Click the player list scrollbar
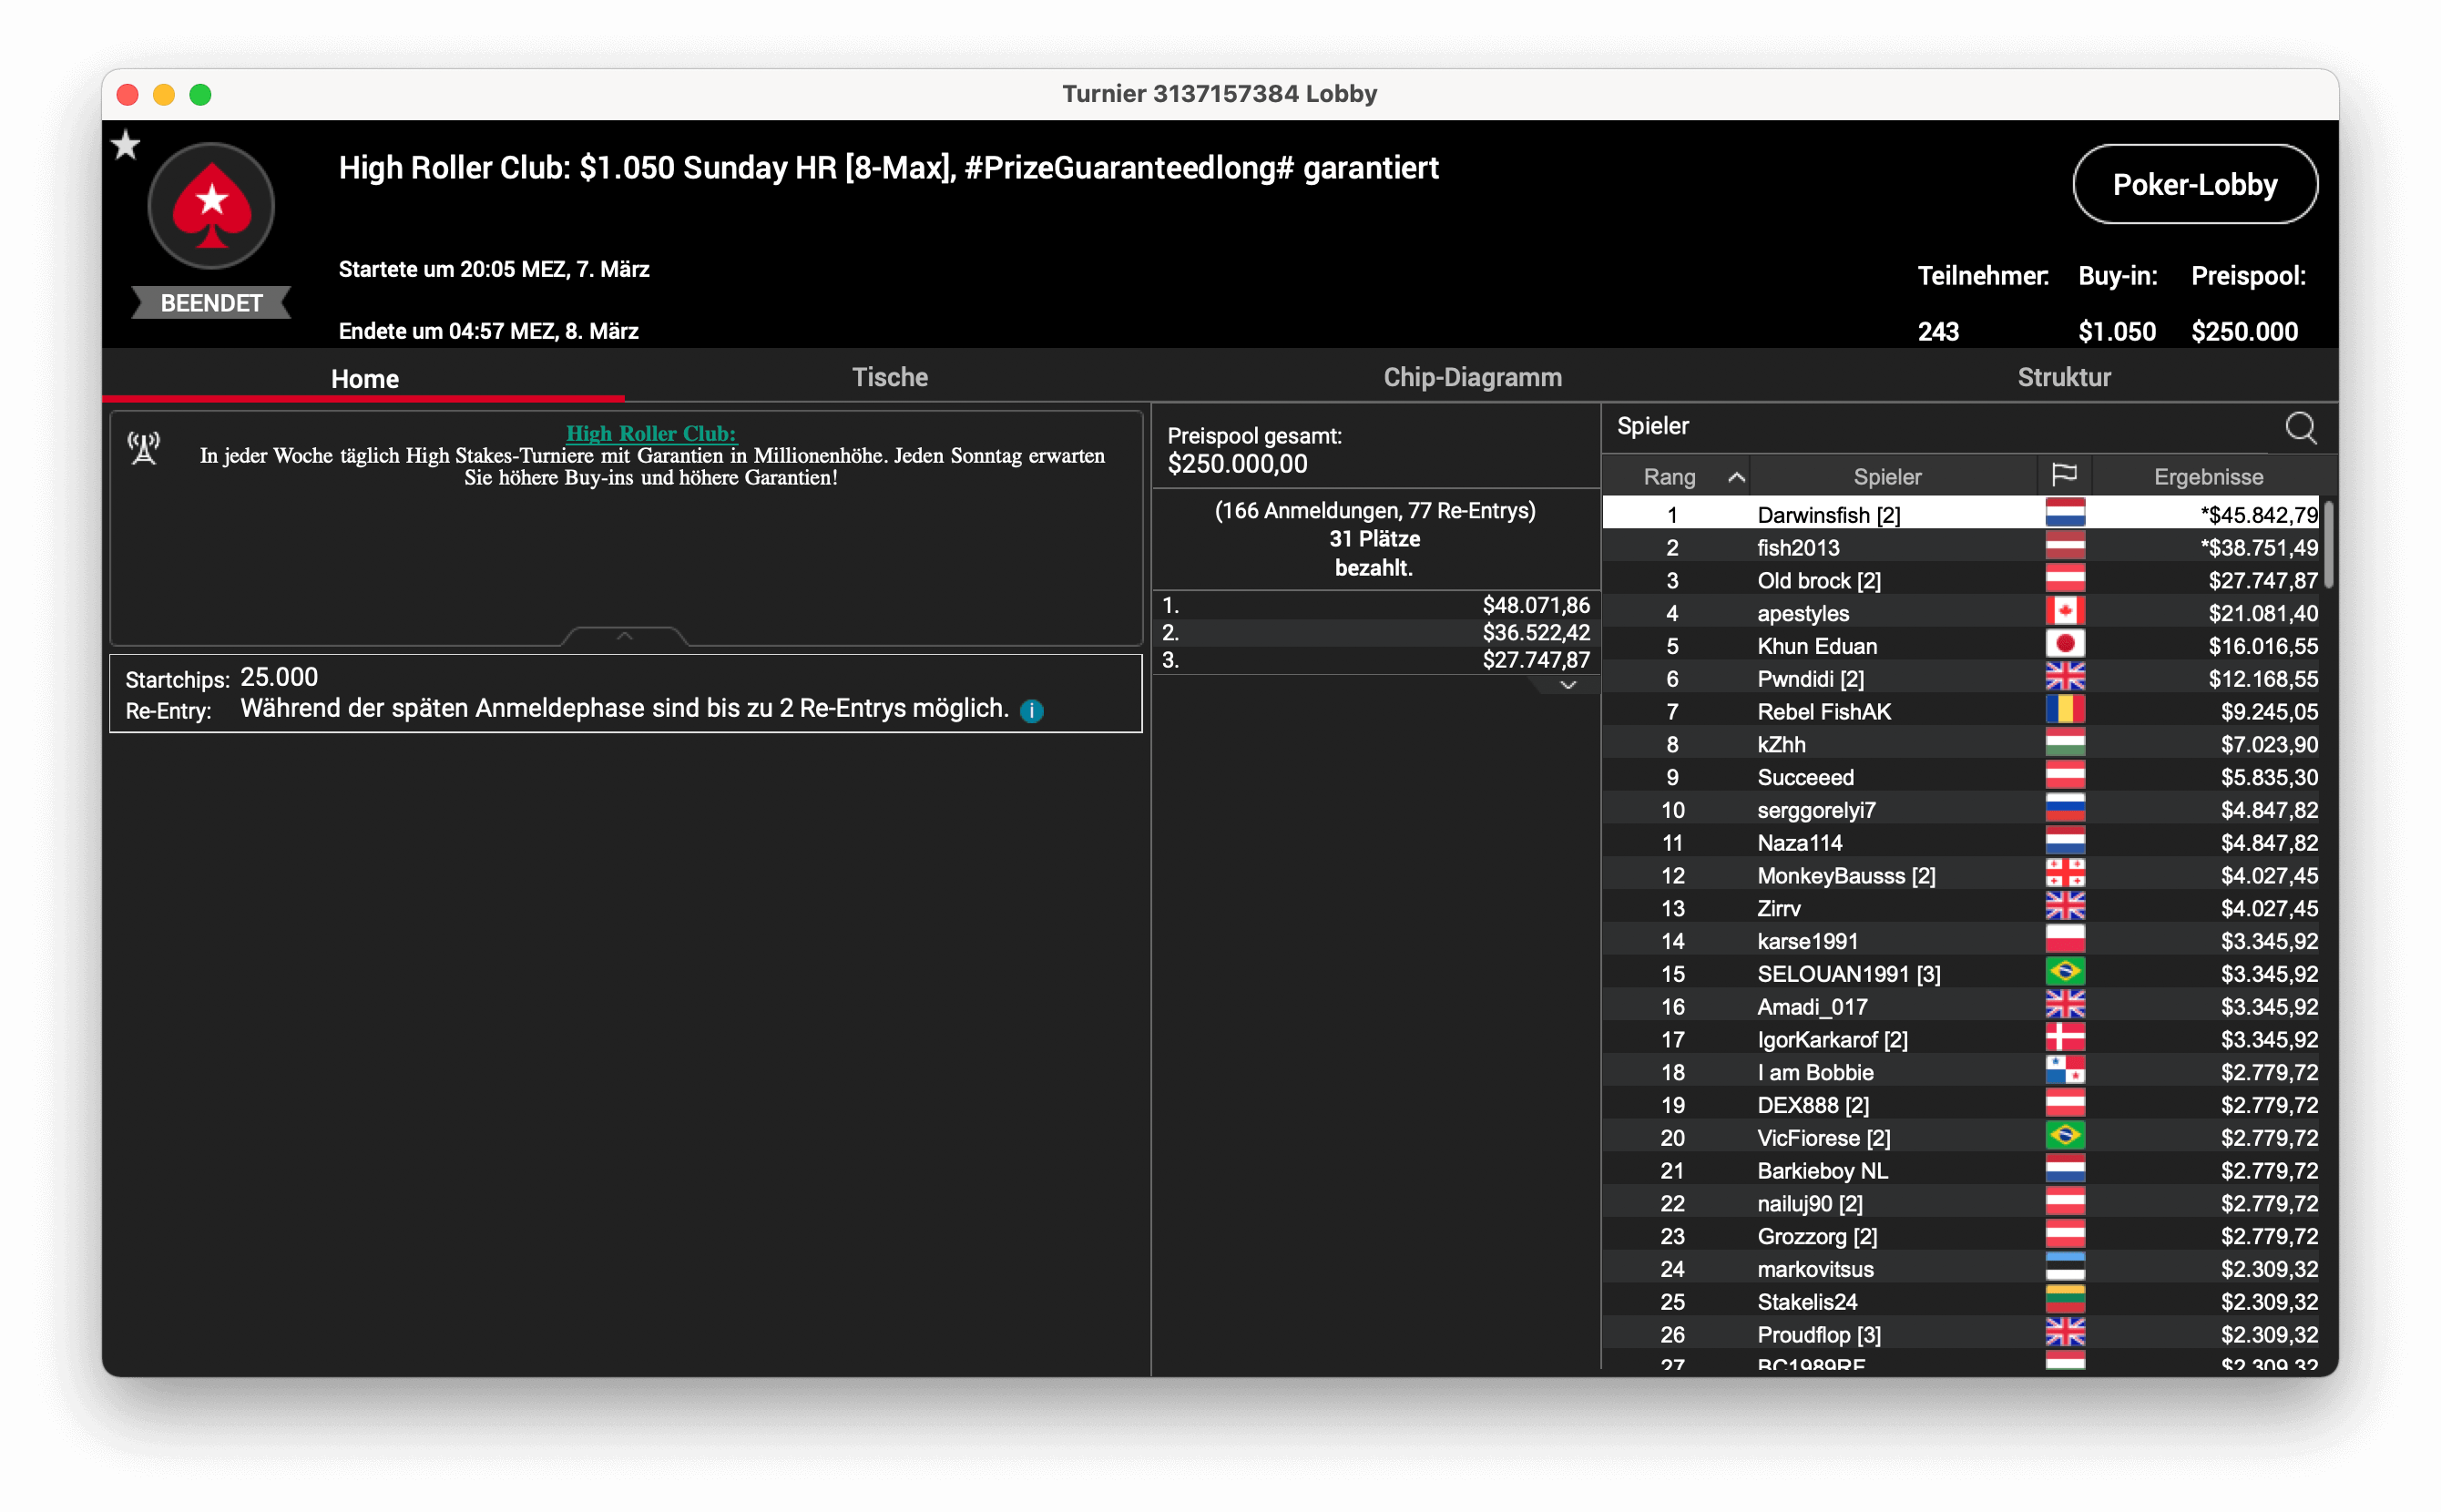2441x1512 pixels. pos(2329,545)
